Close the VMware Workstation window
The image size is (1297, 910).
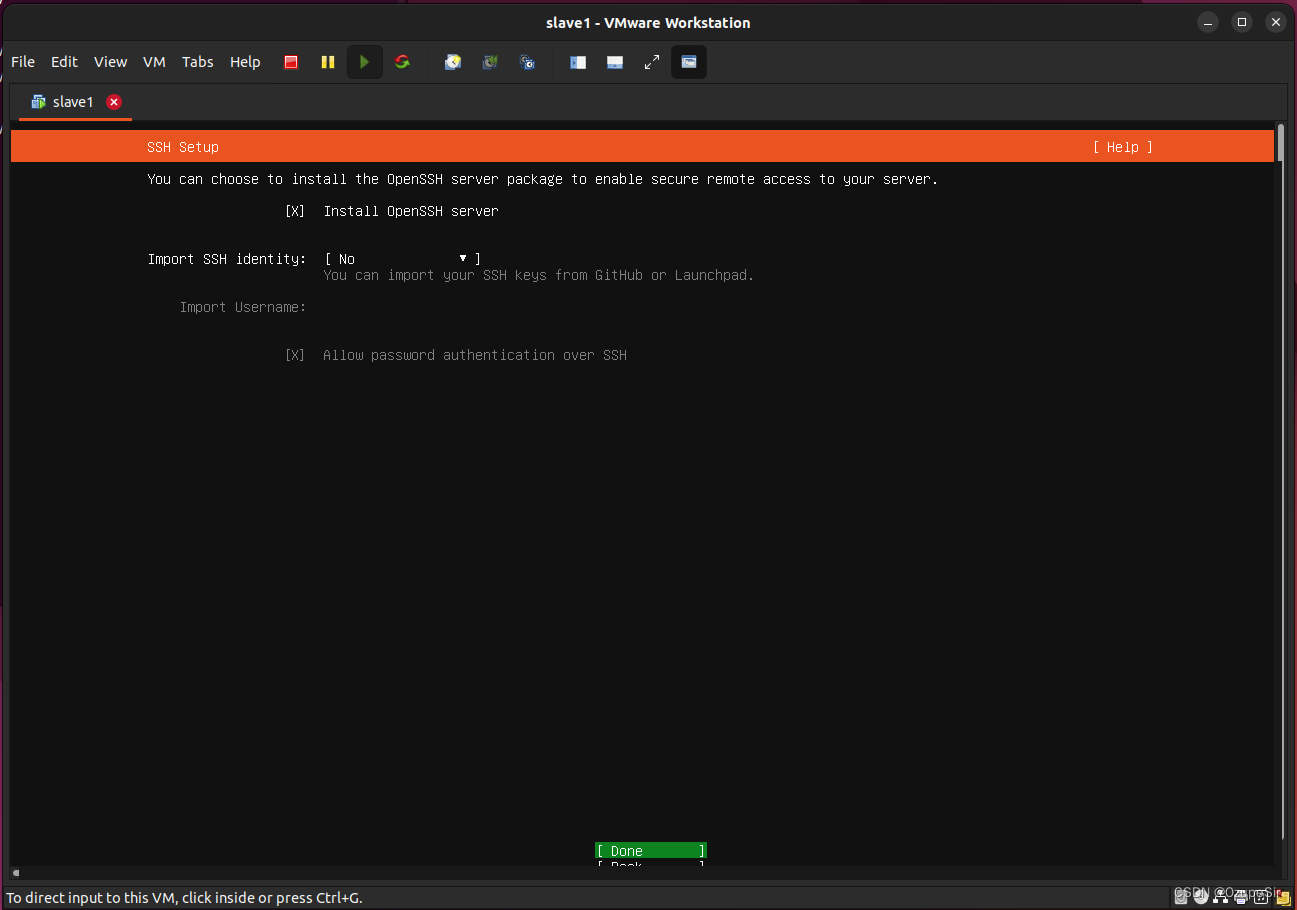pos(1274,21)
